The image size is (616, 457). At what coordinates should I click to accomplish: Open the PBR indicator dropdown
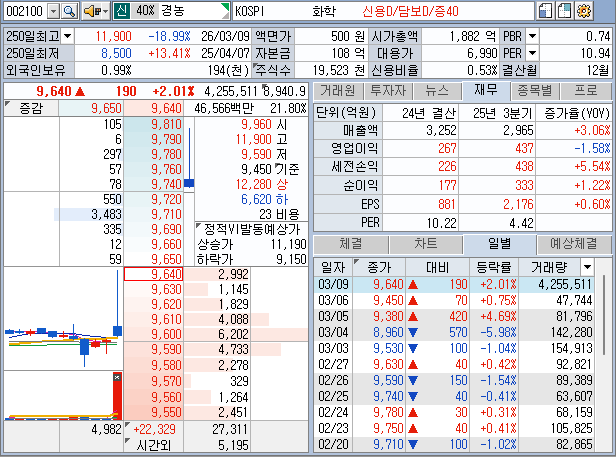pyautogui.click(x=532, y=36)
